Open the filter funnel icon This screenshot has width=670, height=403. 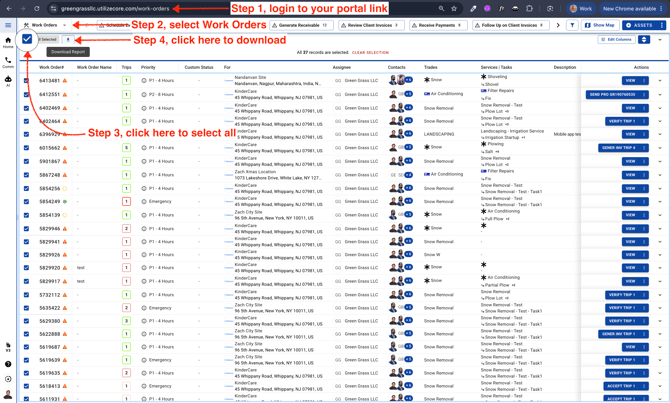coord(572,25)
